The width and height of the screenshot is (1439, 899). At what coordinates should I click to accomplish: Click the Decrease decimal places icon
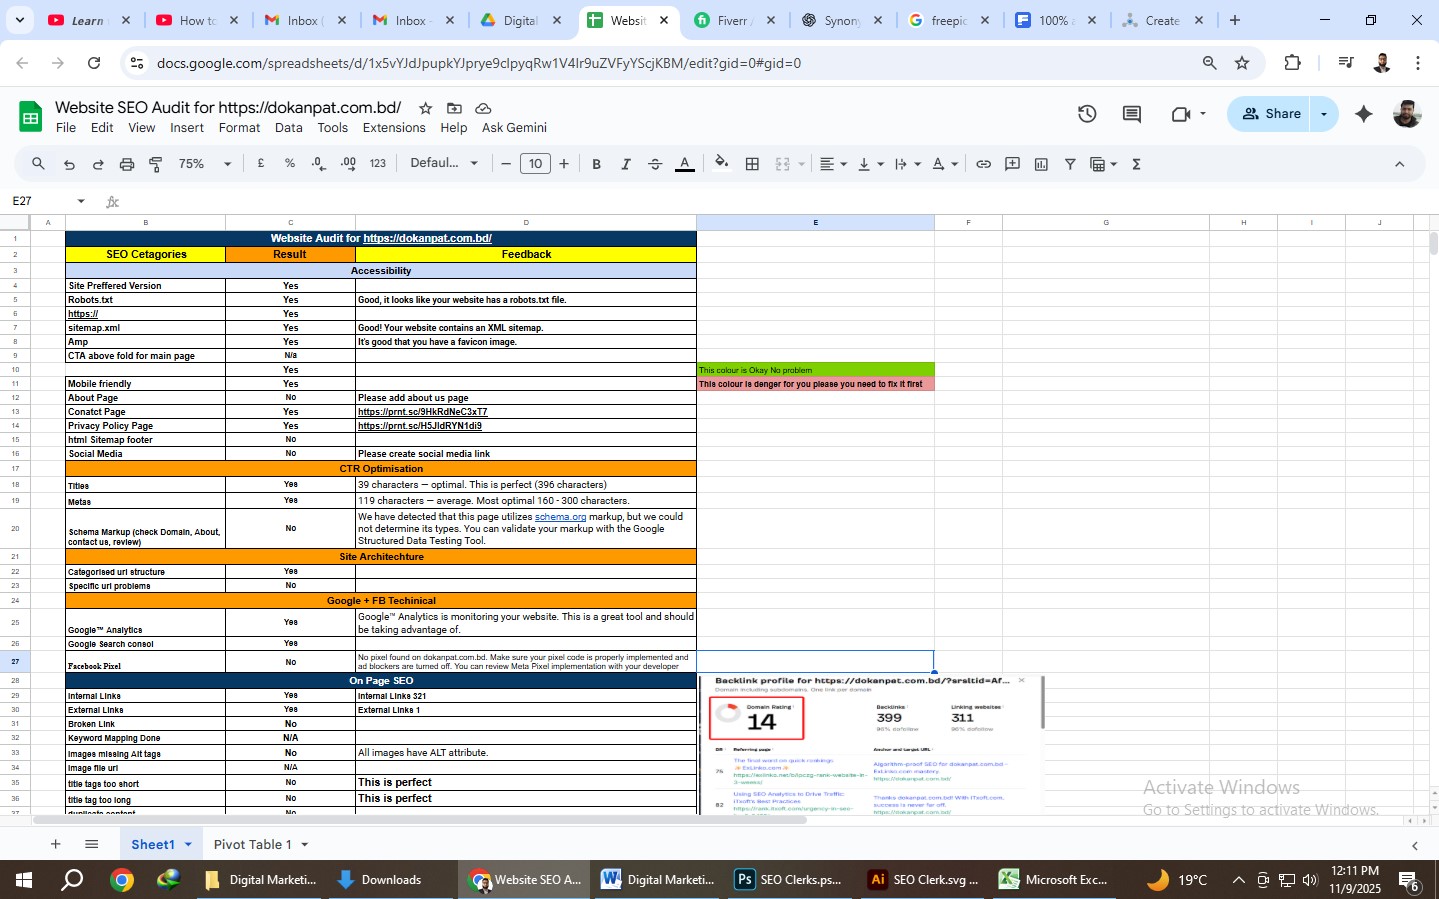317,163
